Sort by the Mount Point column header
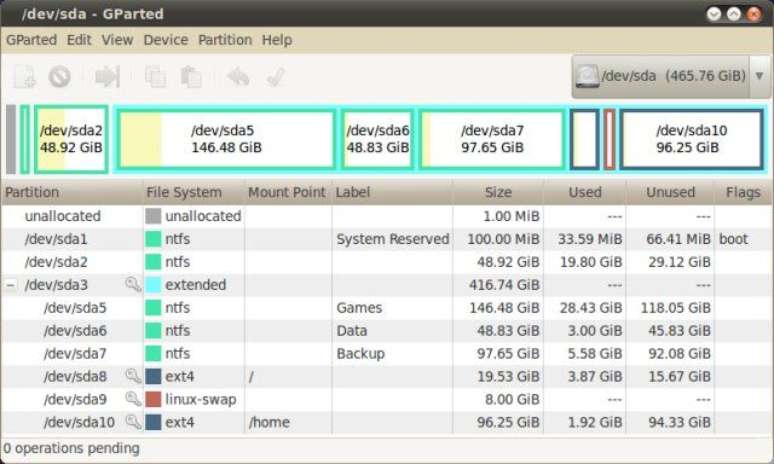This screenshot has width=774, height=464. coord(288,192)
